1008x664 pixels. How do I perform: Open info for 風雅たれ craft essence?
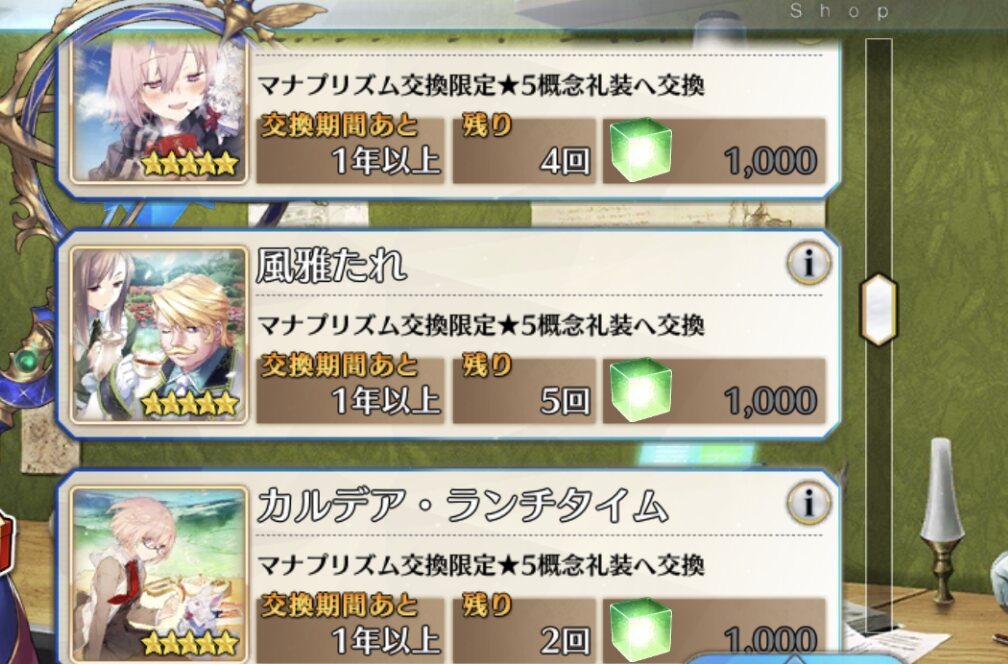[809, 263]
